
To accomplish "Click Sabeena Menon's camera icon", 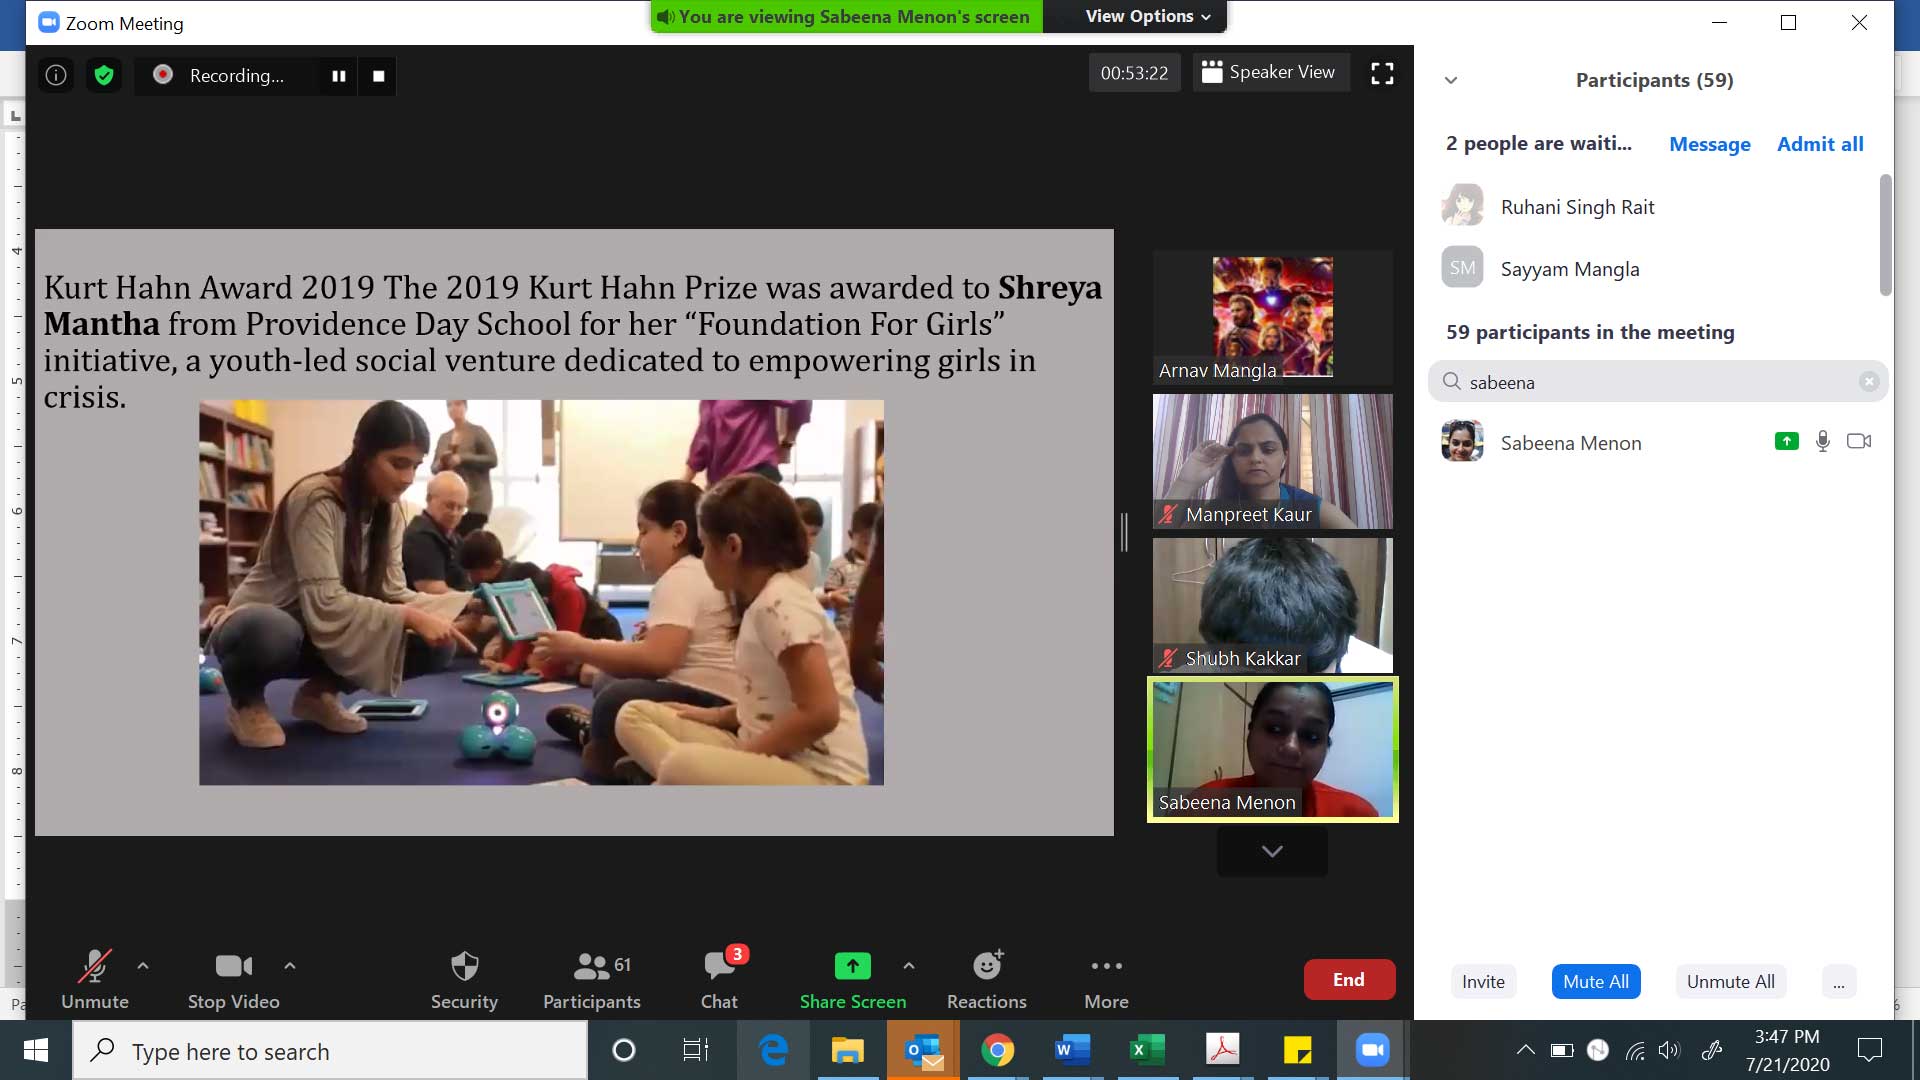I will [x=1859, y=441].
